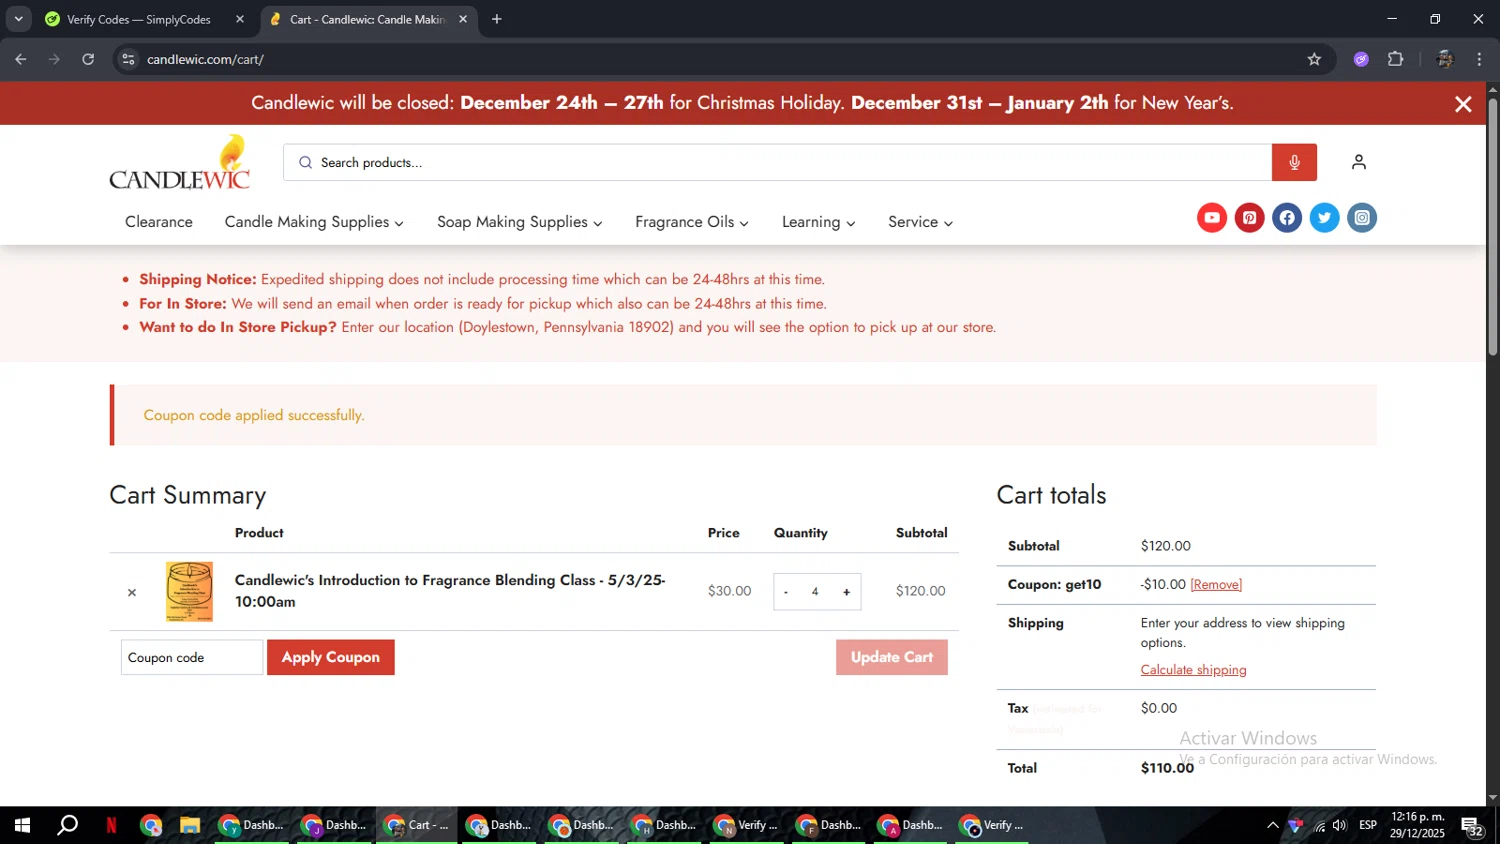
Task: Remove the Fragrance Blending Class from cart
Action: pos(132,592)
